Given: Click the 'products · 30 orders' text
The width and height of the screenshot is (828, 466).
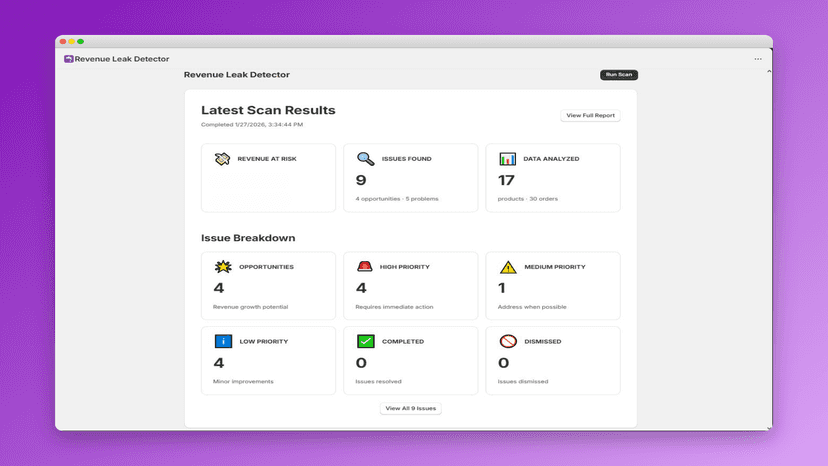Looking at the screenshot, I should pos(528,199).
